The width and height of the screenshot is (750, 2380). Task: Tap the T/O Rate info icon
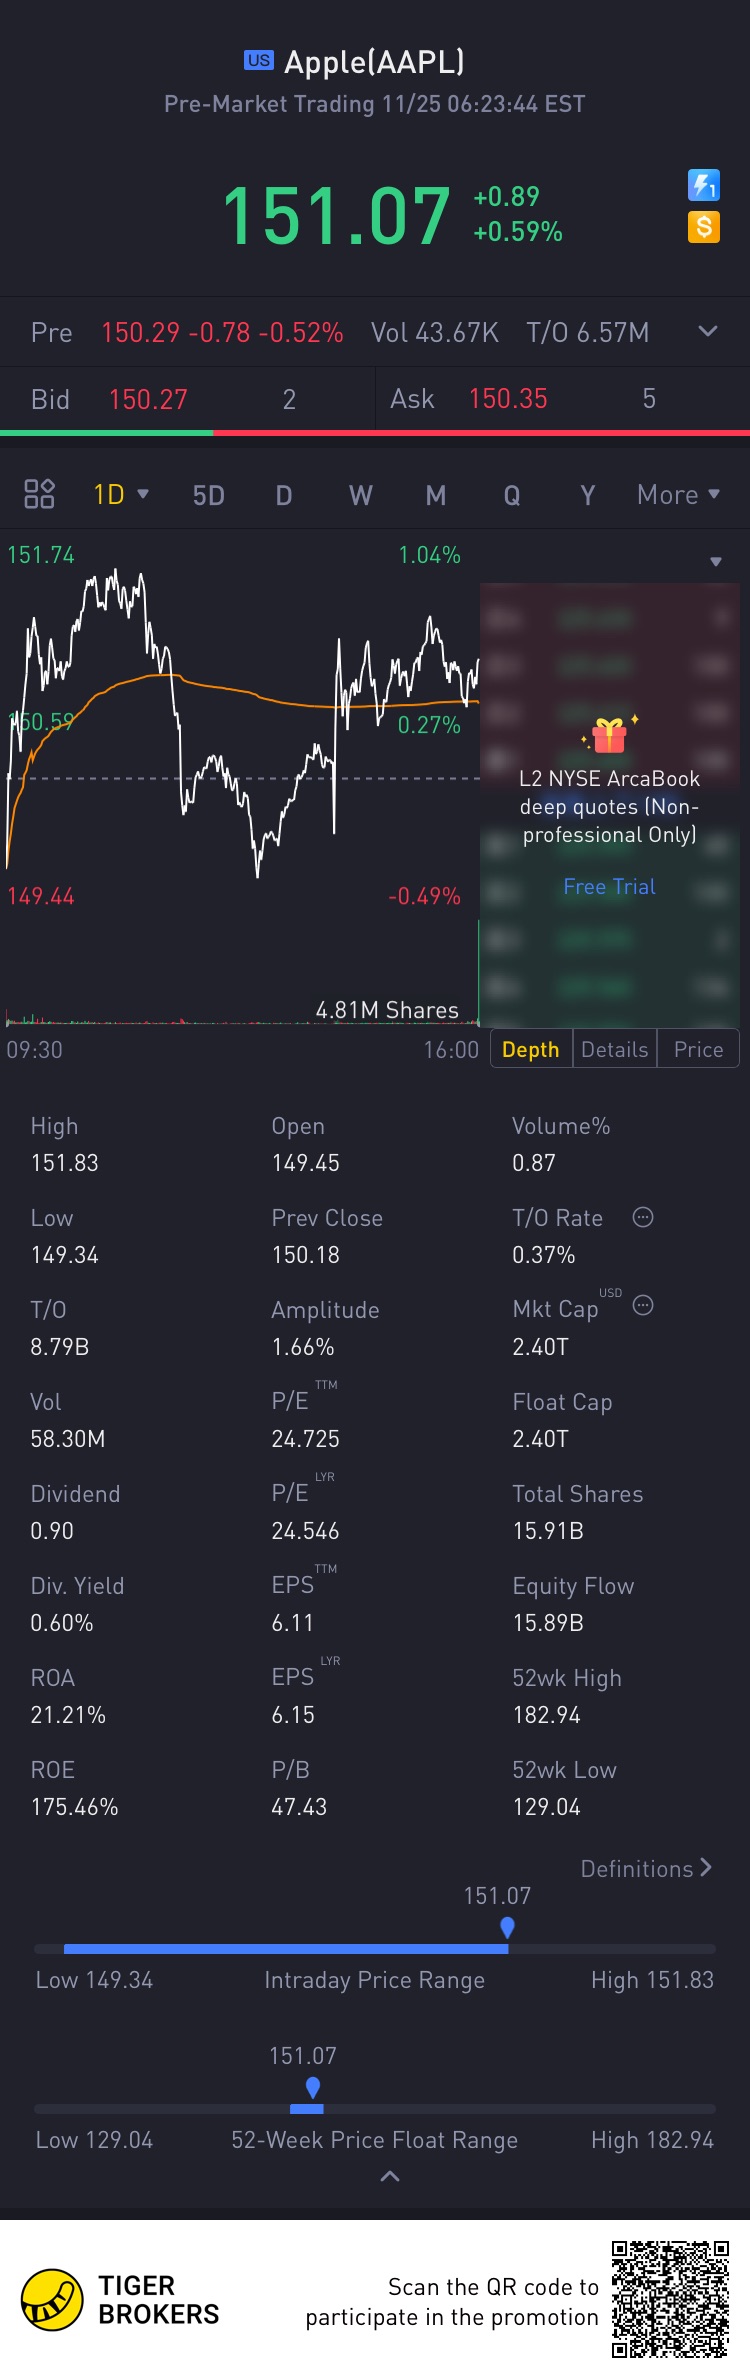pyautogui.click(x=643, y=1217)
